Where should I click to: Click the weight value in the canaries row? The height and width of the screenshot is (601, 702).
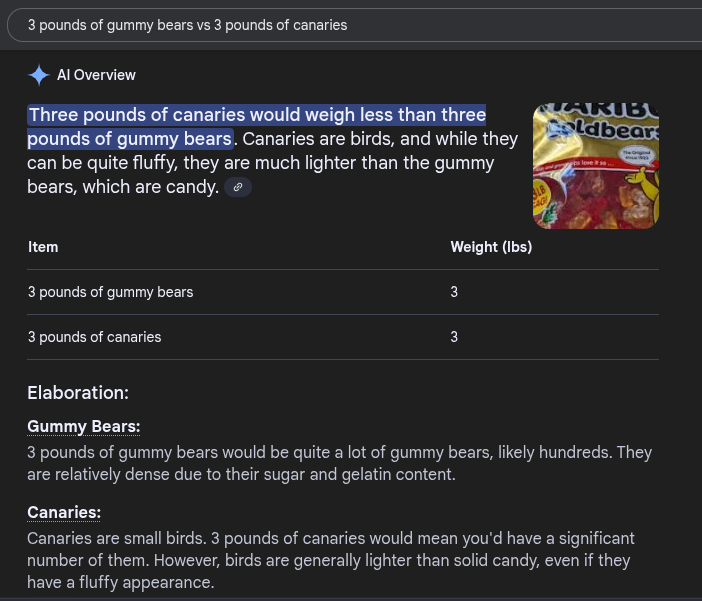point(454,337)
